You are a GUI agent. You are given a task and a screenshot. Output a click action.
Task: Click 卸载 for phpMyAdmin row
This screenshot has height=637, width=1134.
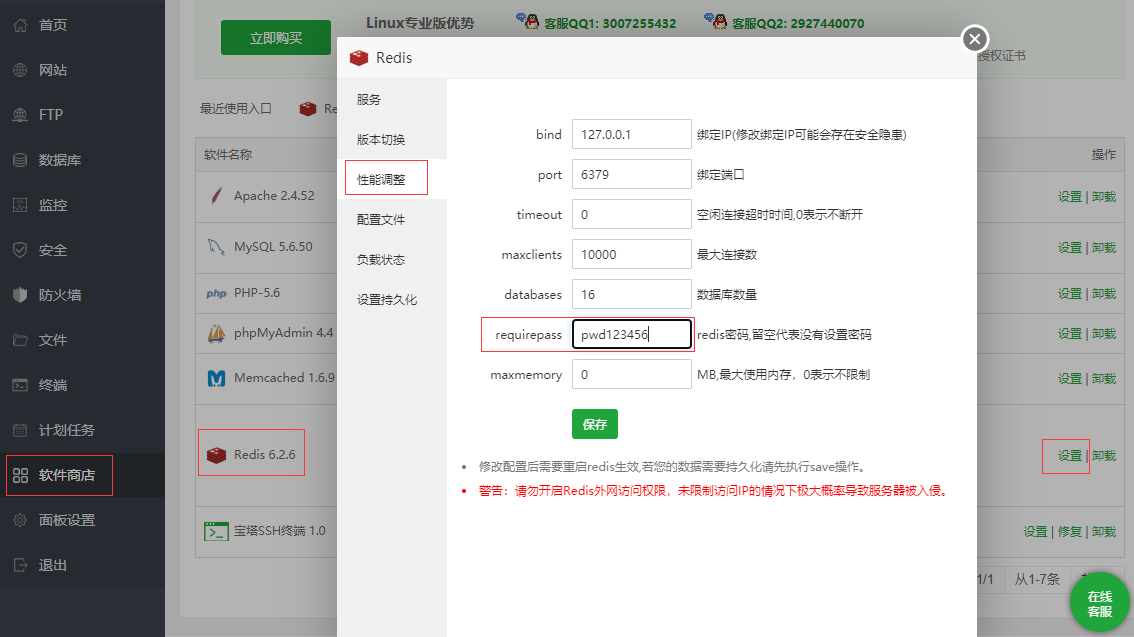point(1104,334)
